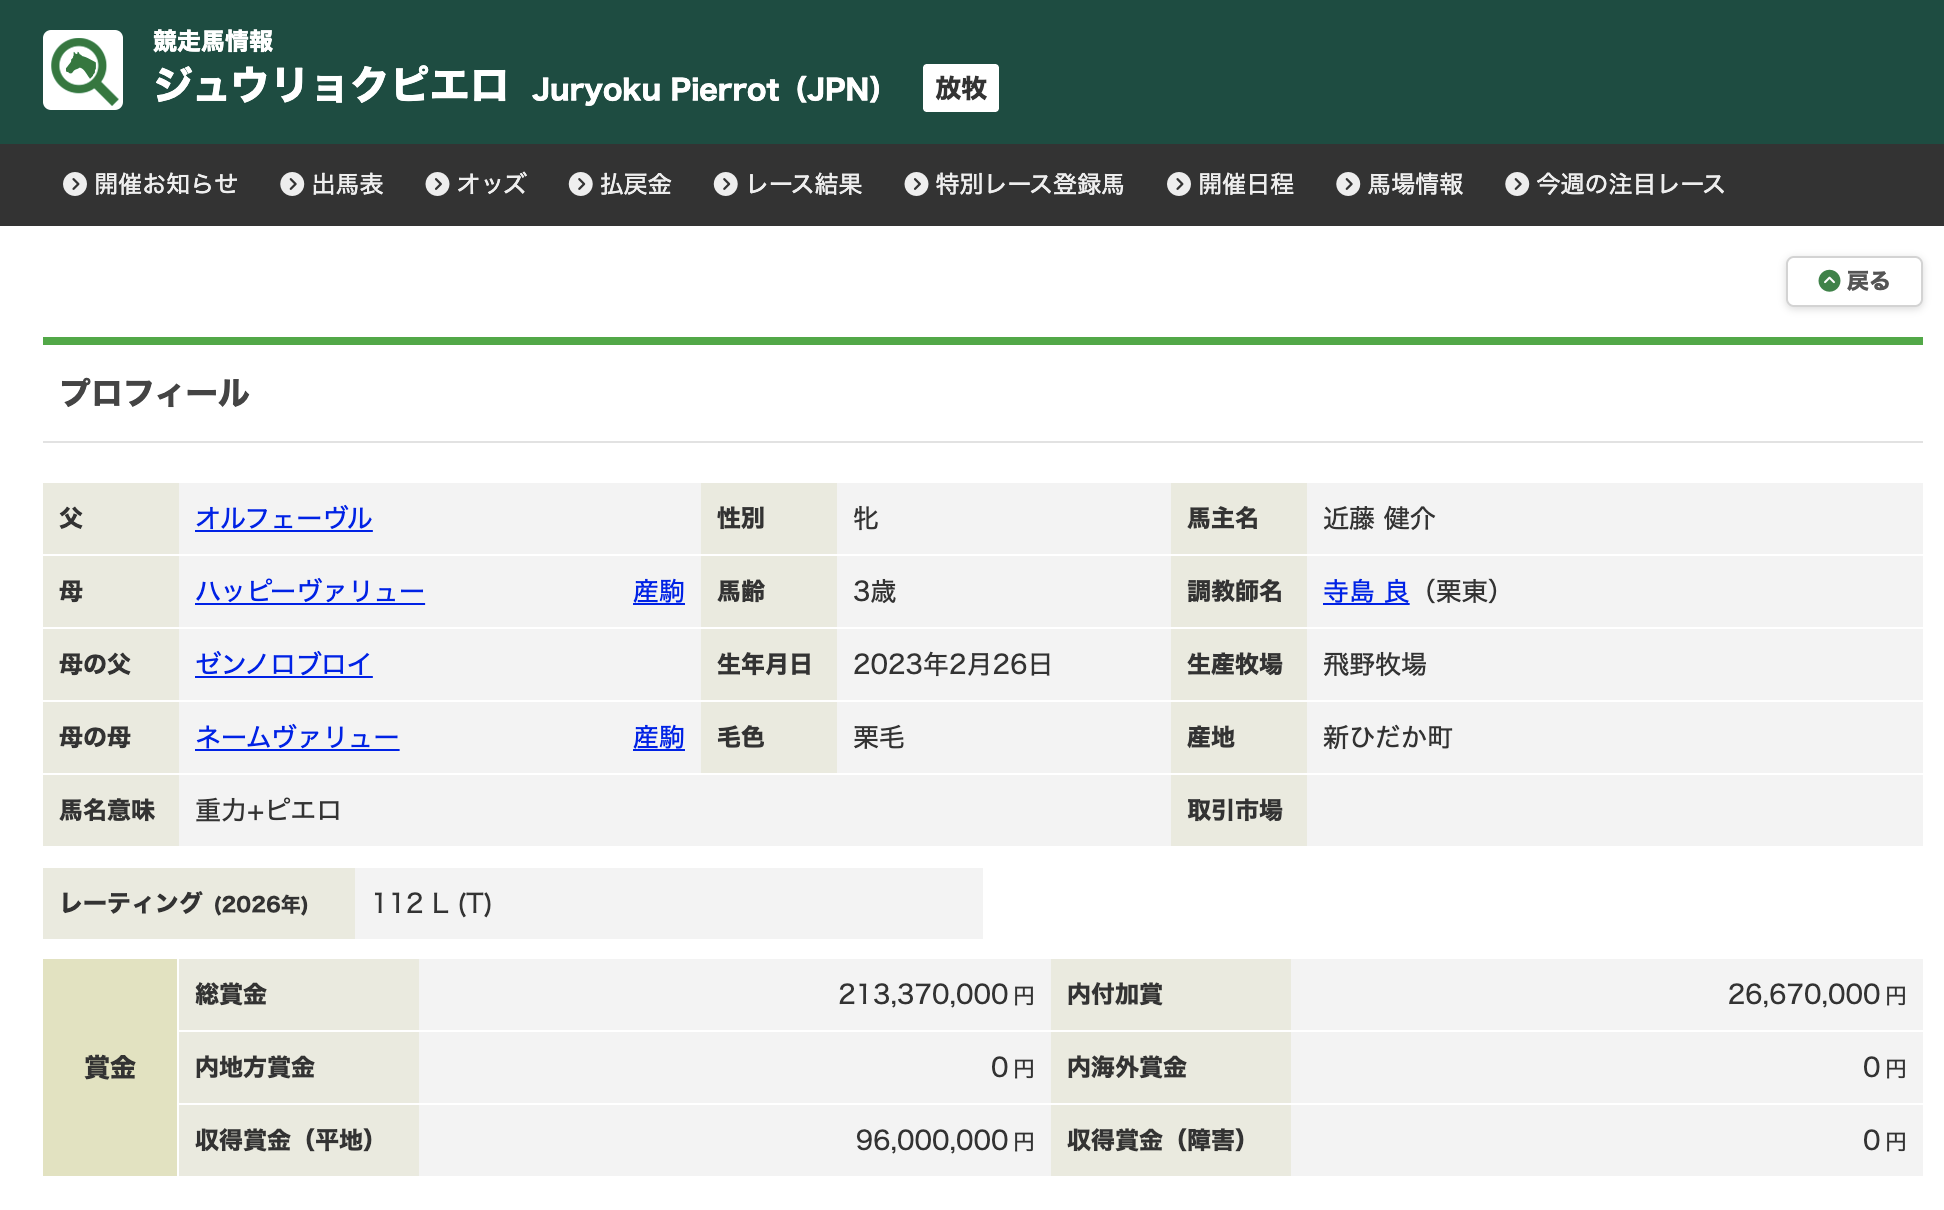
Task: Go back with the 戻る button
Action: coord(1854,281)
